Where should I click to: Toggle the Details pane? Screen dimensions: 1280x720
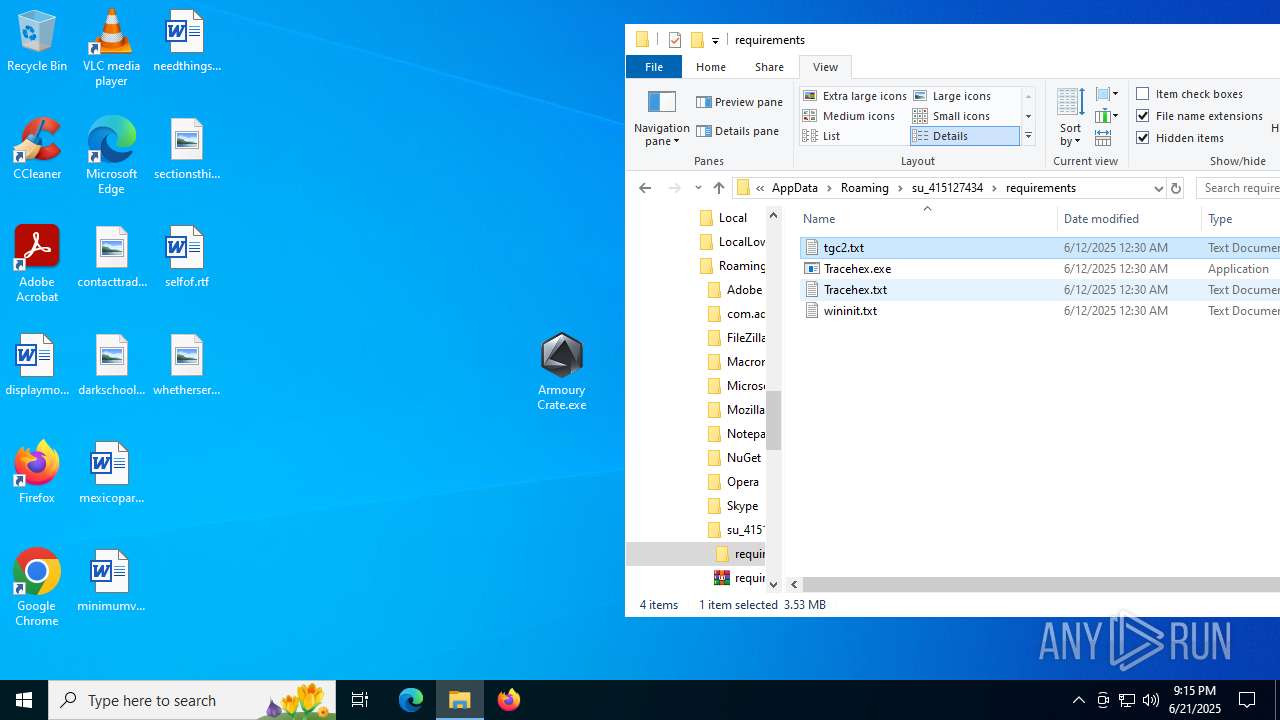click(737, 131)
